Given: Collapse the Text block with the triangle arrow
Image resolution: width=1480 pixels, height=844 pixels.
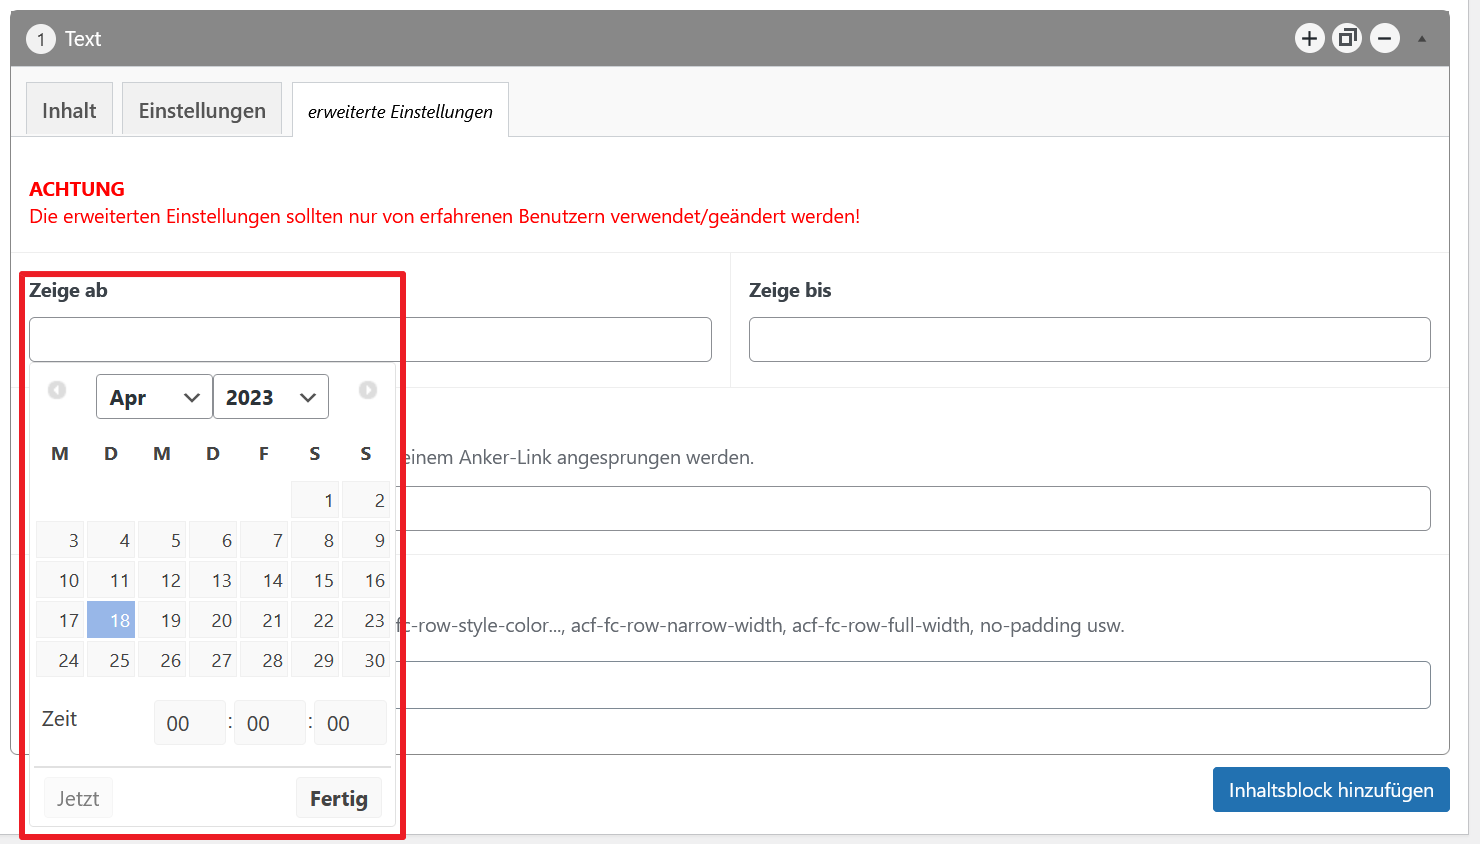Looking at the screenshot, I should coord(1421,39).
